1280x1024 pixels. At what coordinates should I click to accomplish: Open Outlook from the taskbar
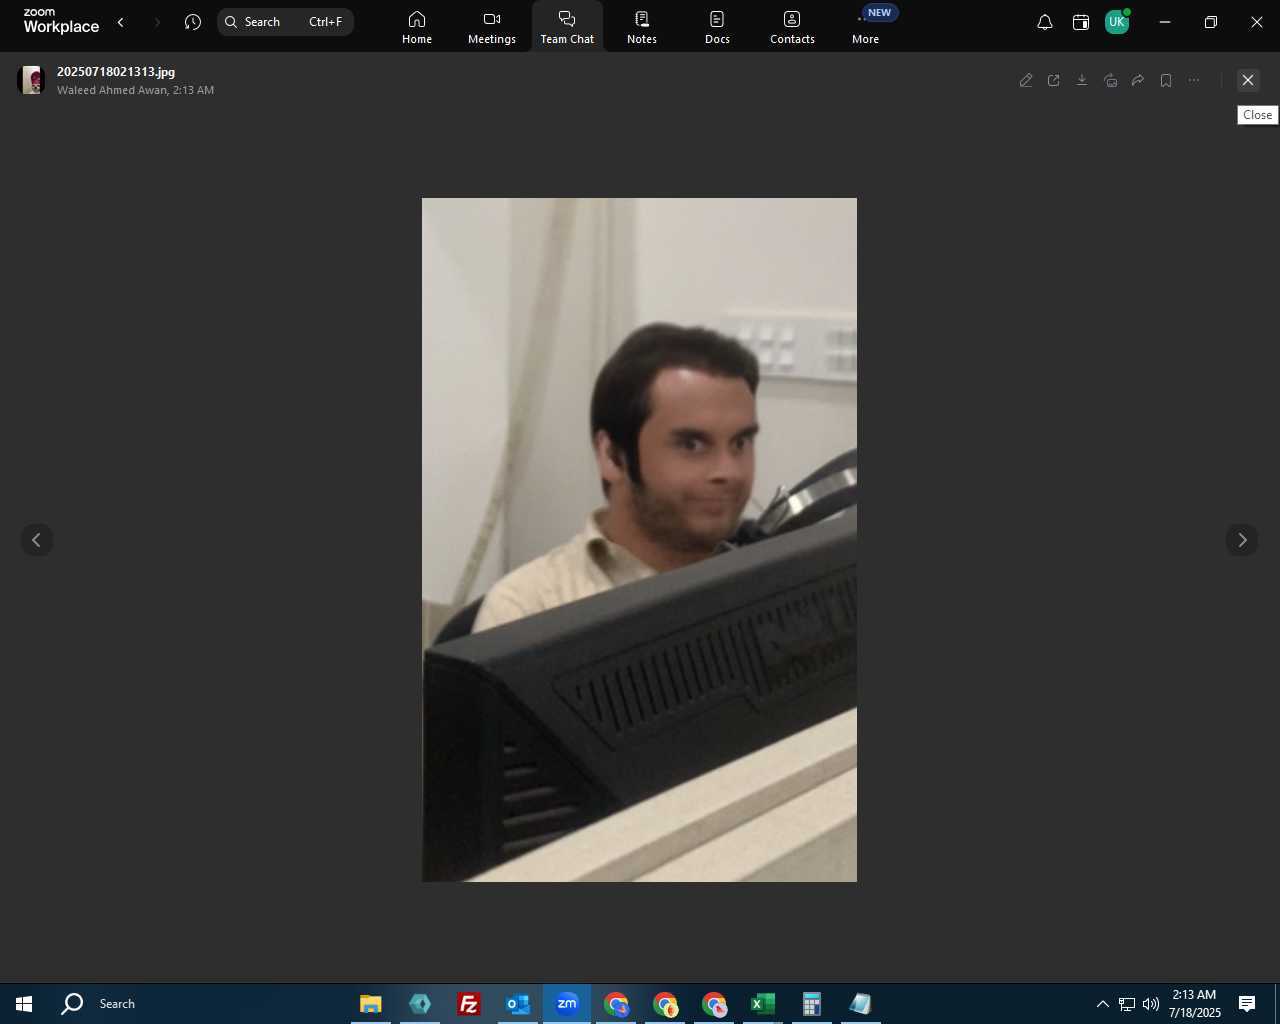click(x=518, y=1004)
